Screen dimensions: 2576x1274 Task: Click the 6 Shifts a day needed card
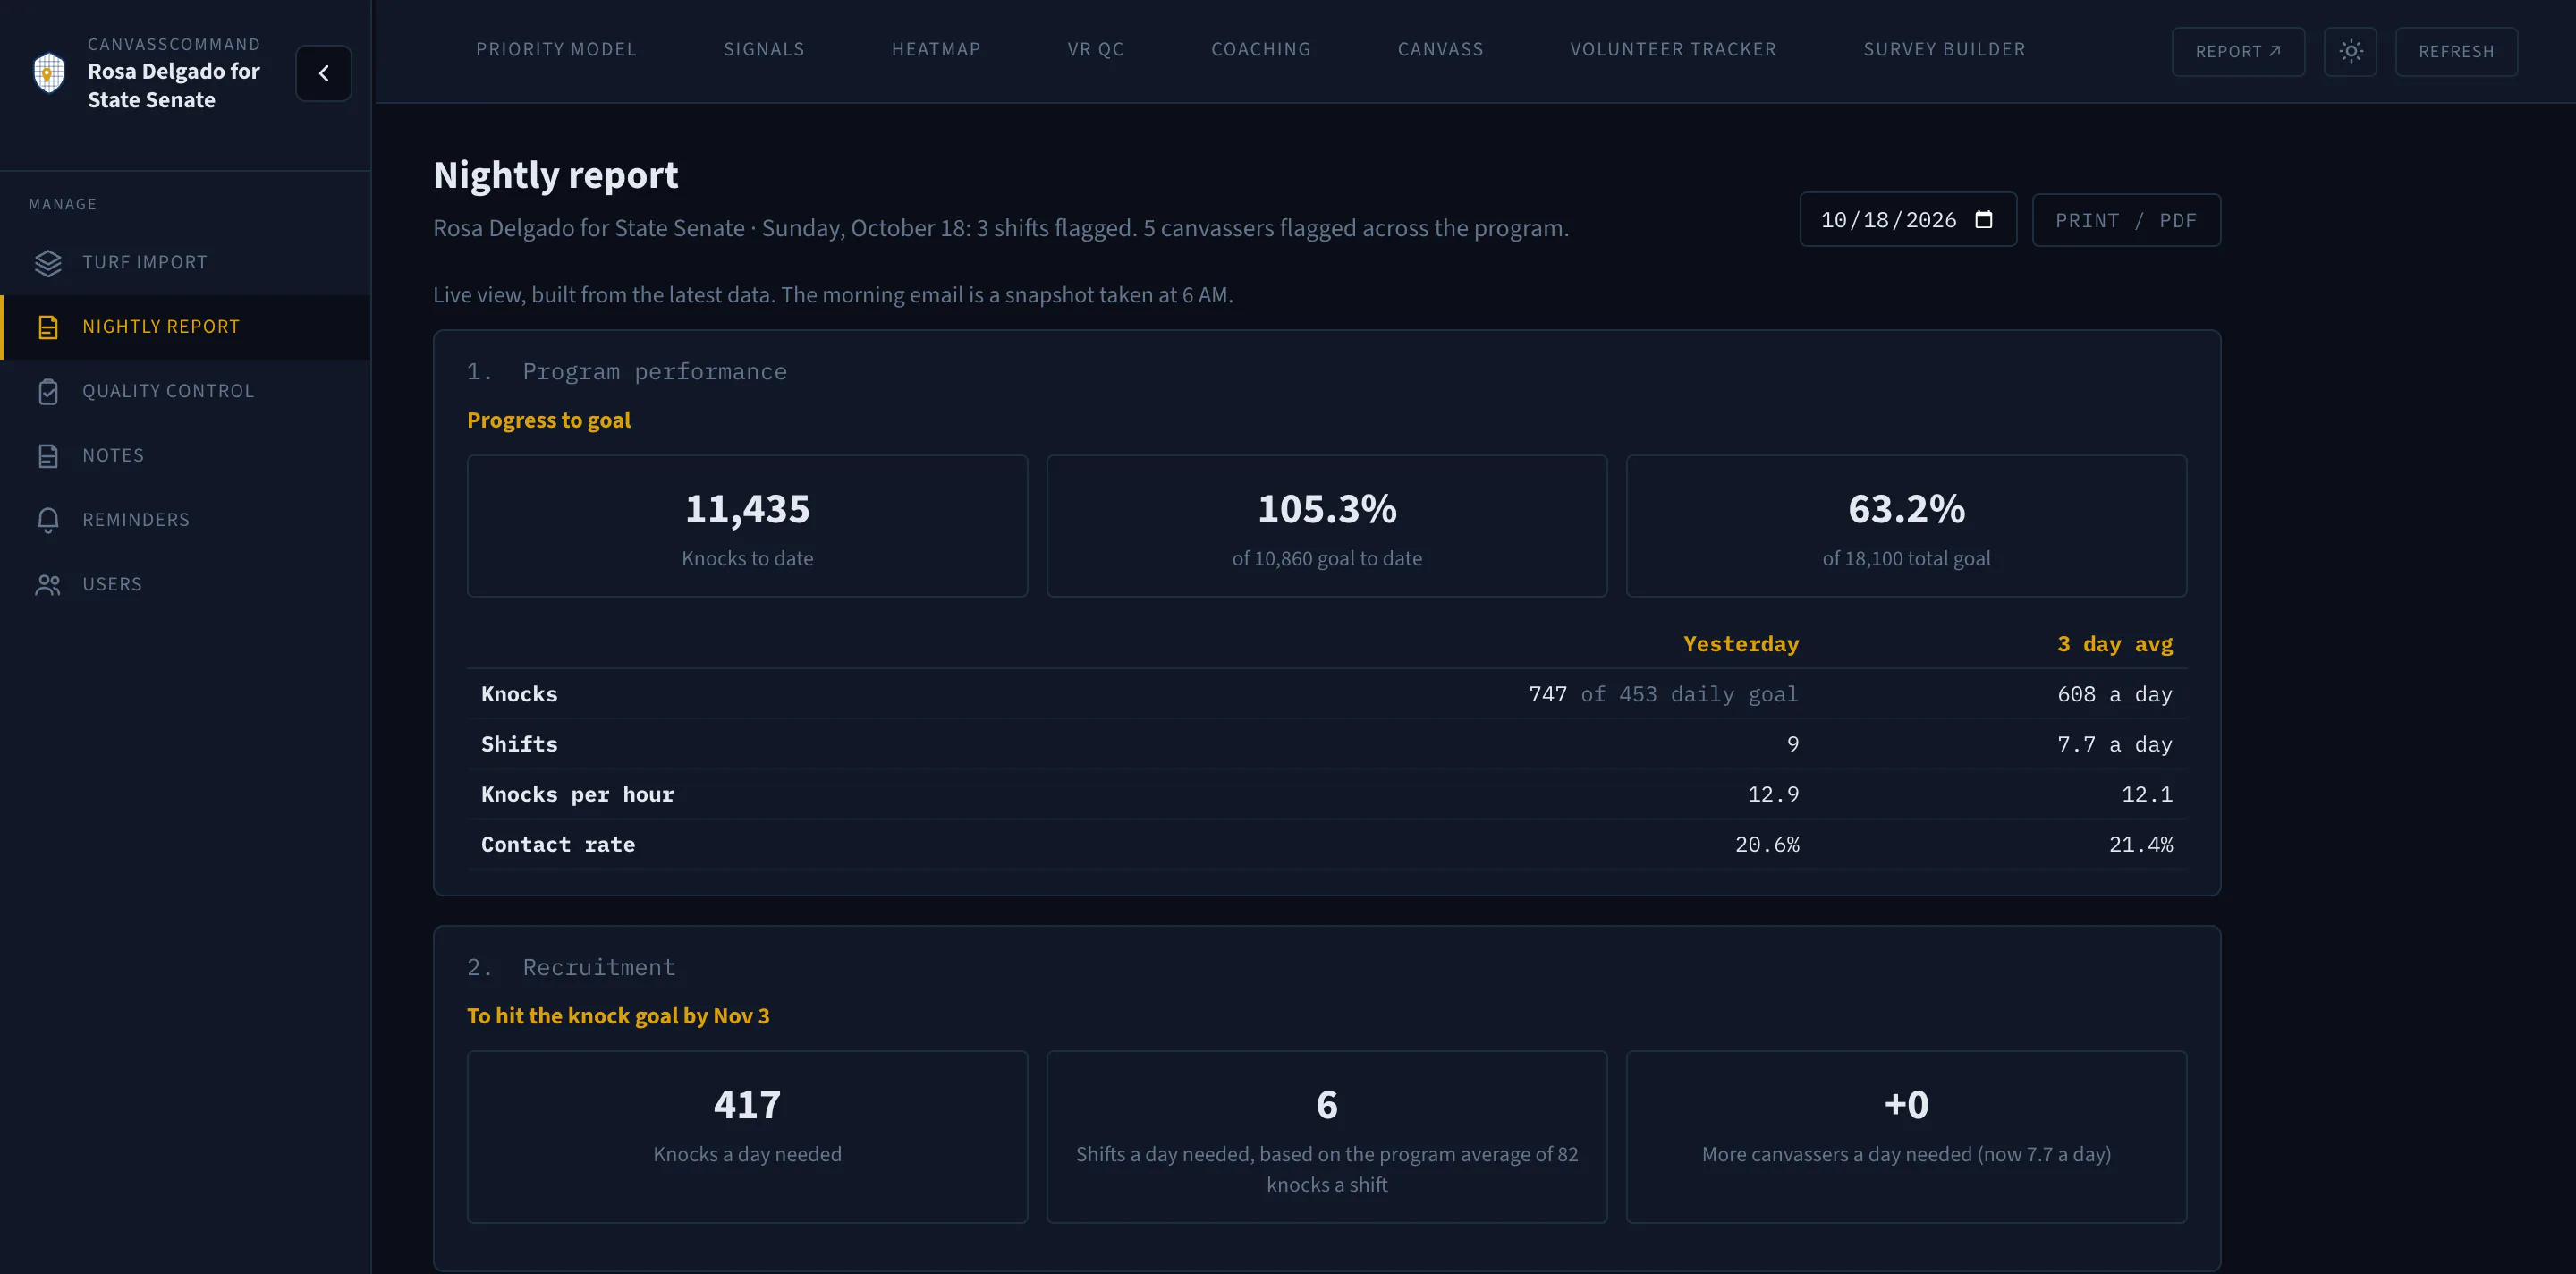point(1326,1137)
